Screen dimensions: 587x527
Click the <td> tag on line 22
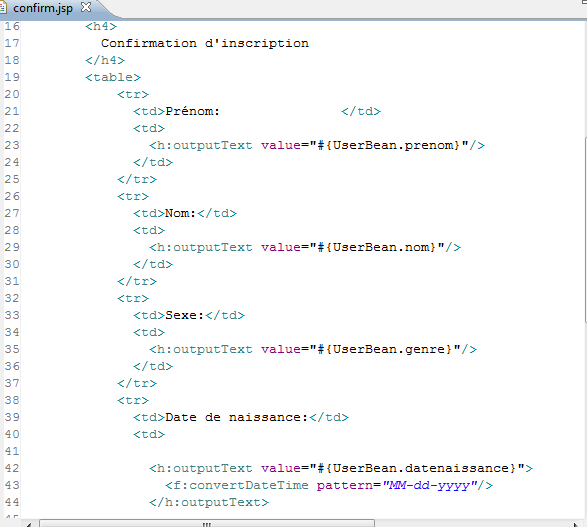pos(149,128)
